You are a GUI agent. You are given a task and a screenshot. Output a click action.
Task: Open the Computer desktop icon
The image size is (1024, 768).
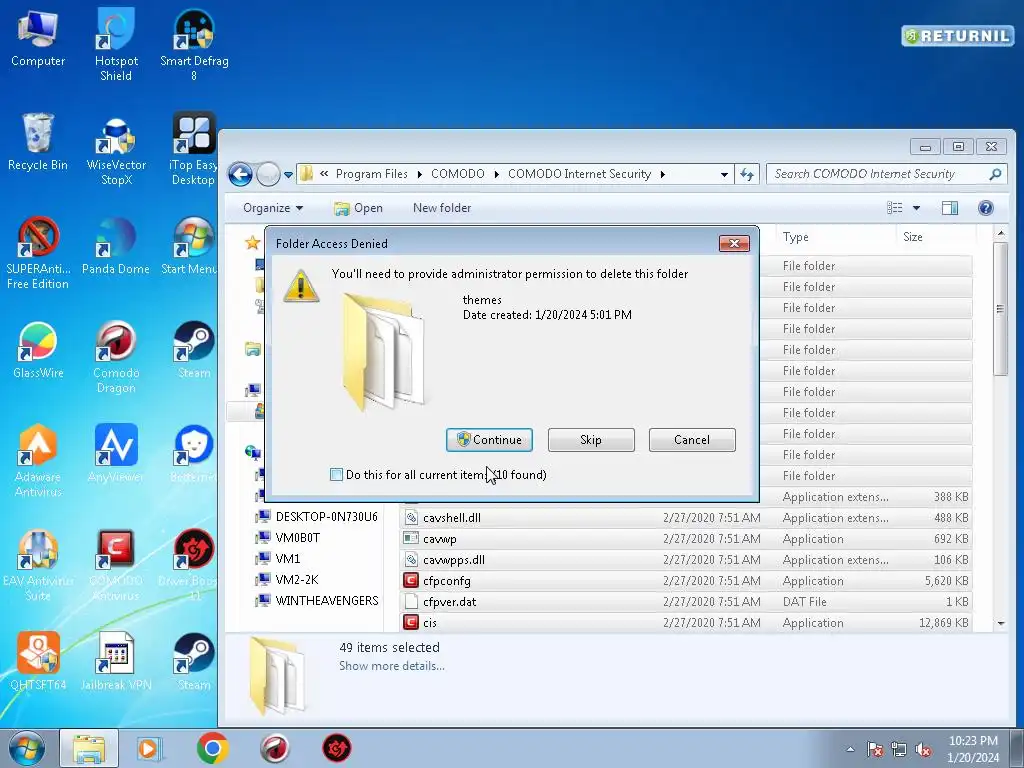click(38, 39)
